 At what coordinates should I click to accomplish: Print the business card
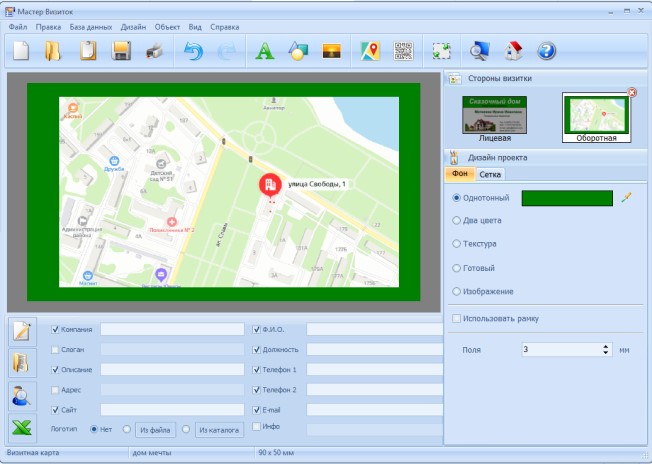coord(154,52)
